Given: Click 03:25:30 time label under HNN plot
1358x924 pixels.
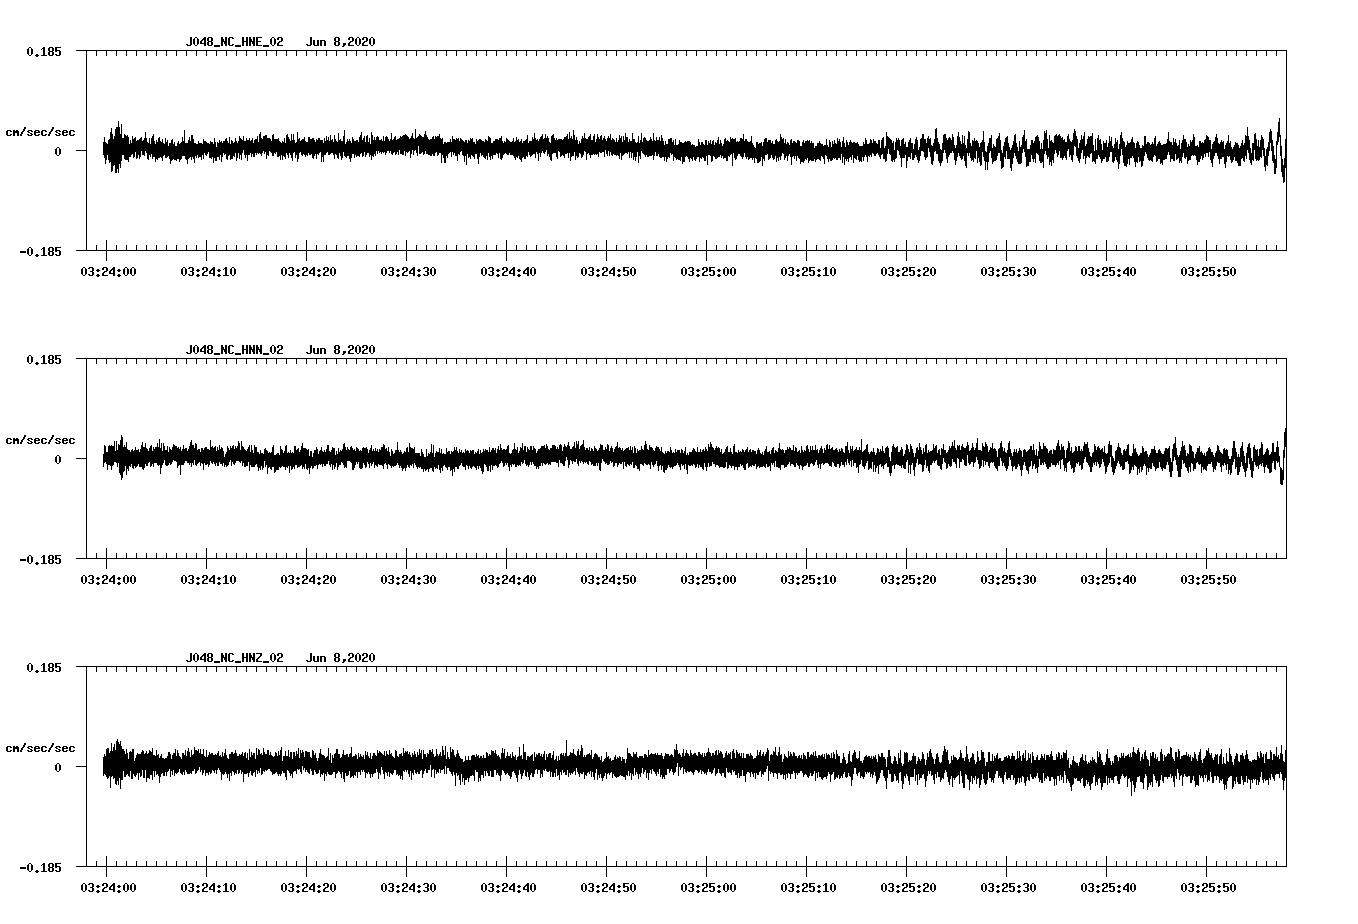Looking at the screenshot, I should point(1007,579).
